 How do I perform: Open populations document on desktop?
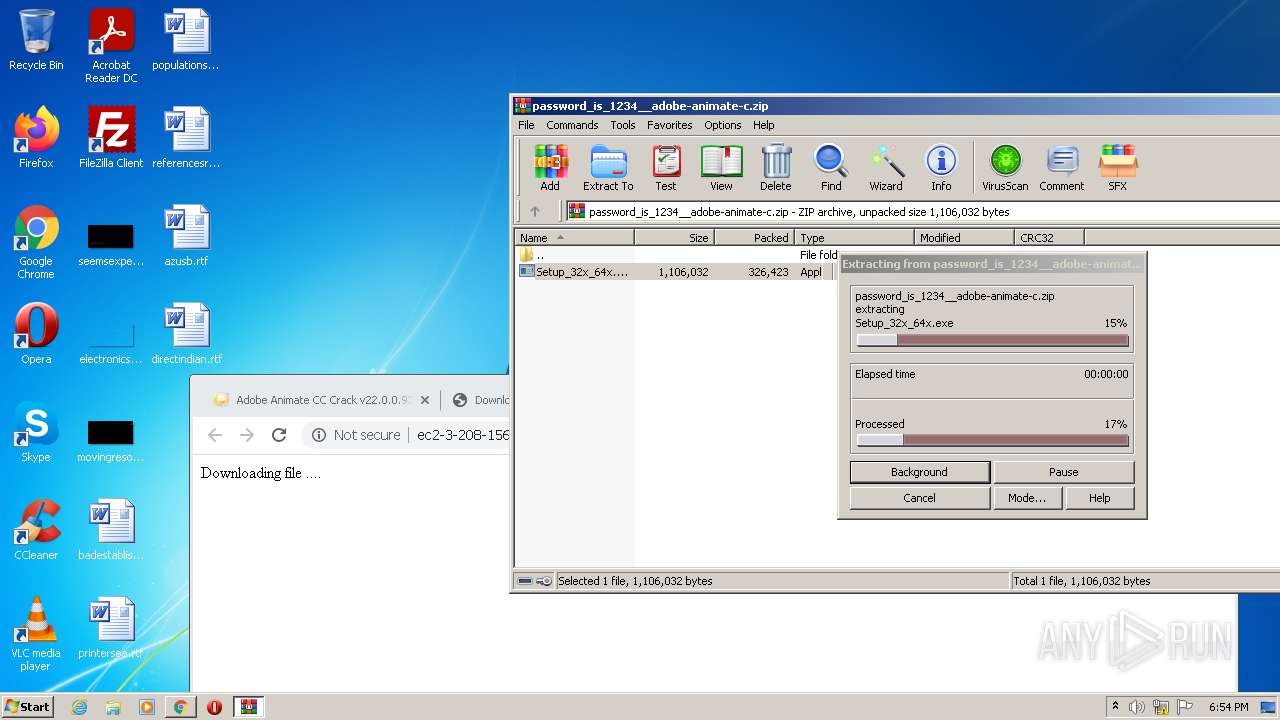[186, 40]
